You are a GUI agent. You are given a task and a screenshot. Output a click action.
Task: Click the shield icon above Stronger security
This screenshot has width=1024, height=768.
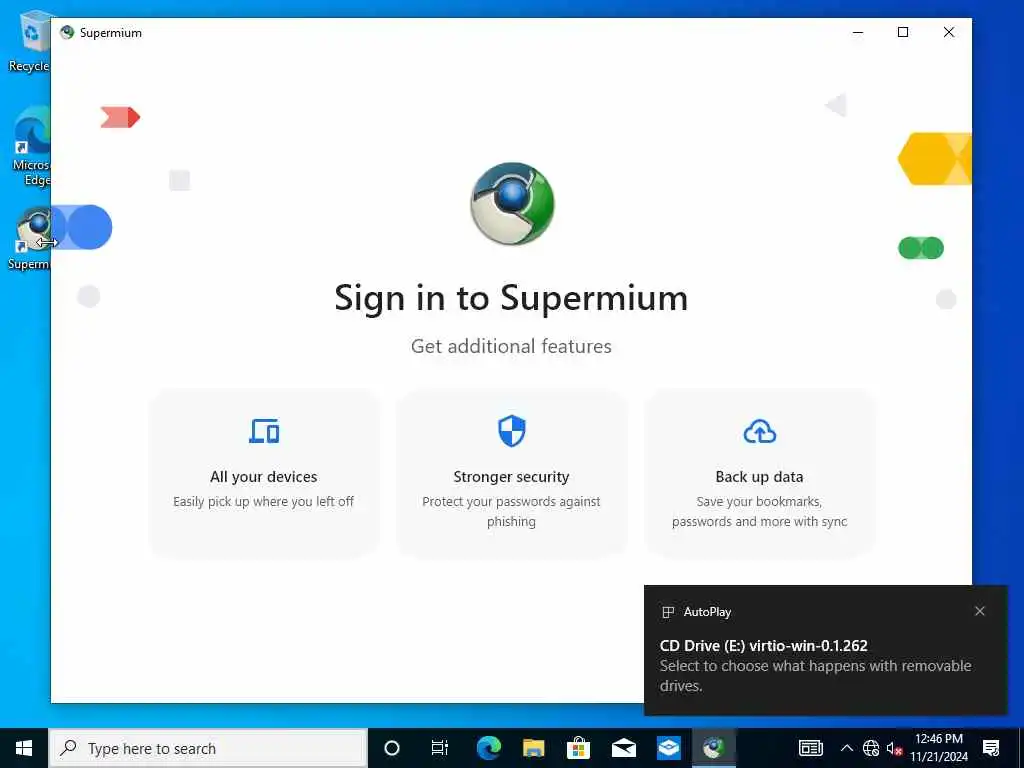511,431
